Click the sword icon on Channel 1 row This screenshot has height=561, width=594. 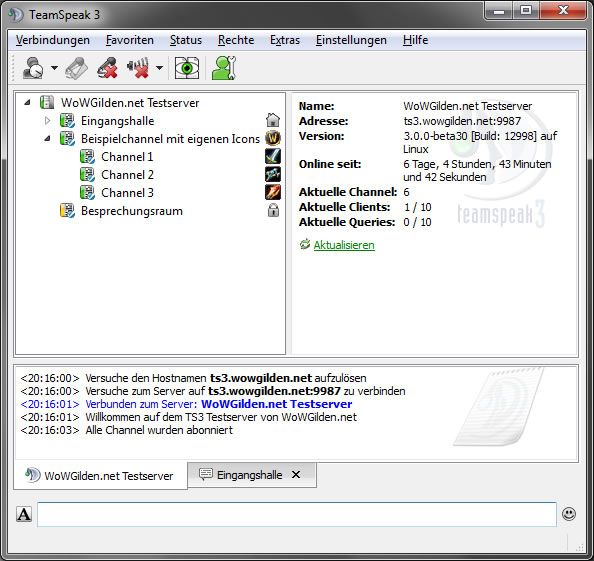[x=273, y=156]
